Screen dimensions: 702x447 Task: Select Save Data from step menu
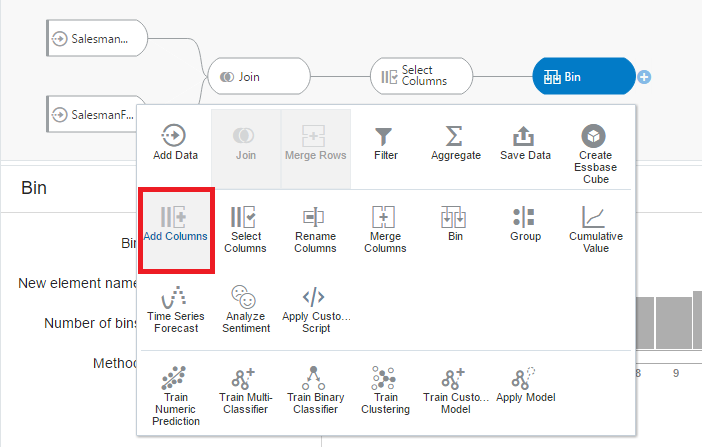tap(525, 142)
